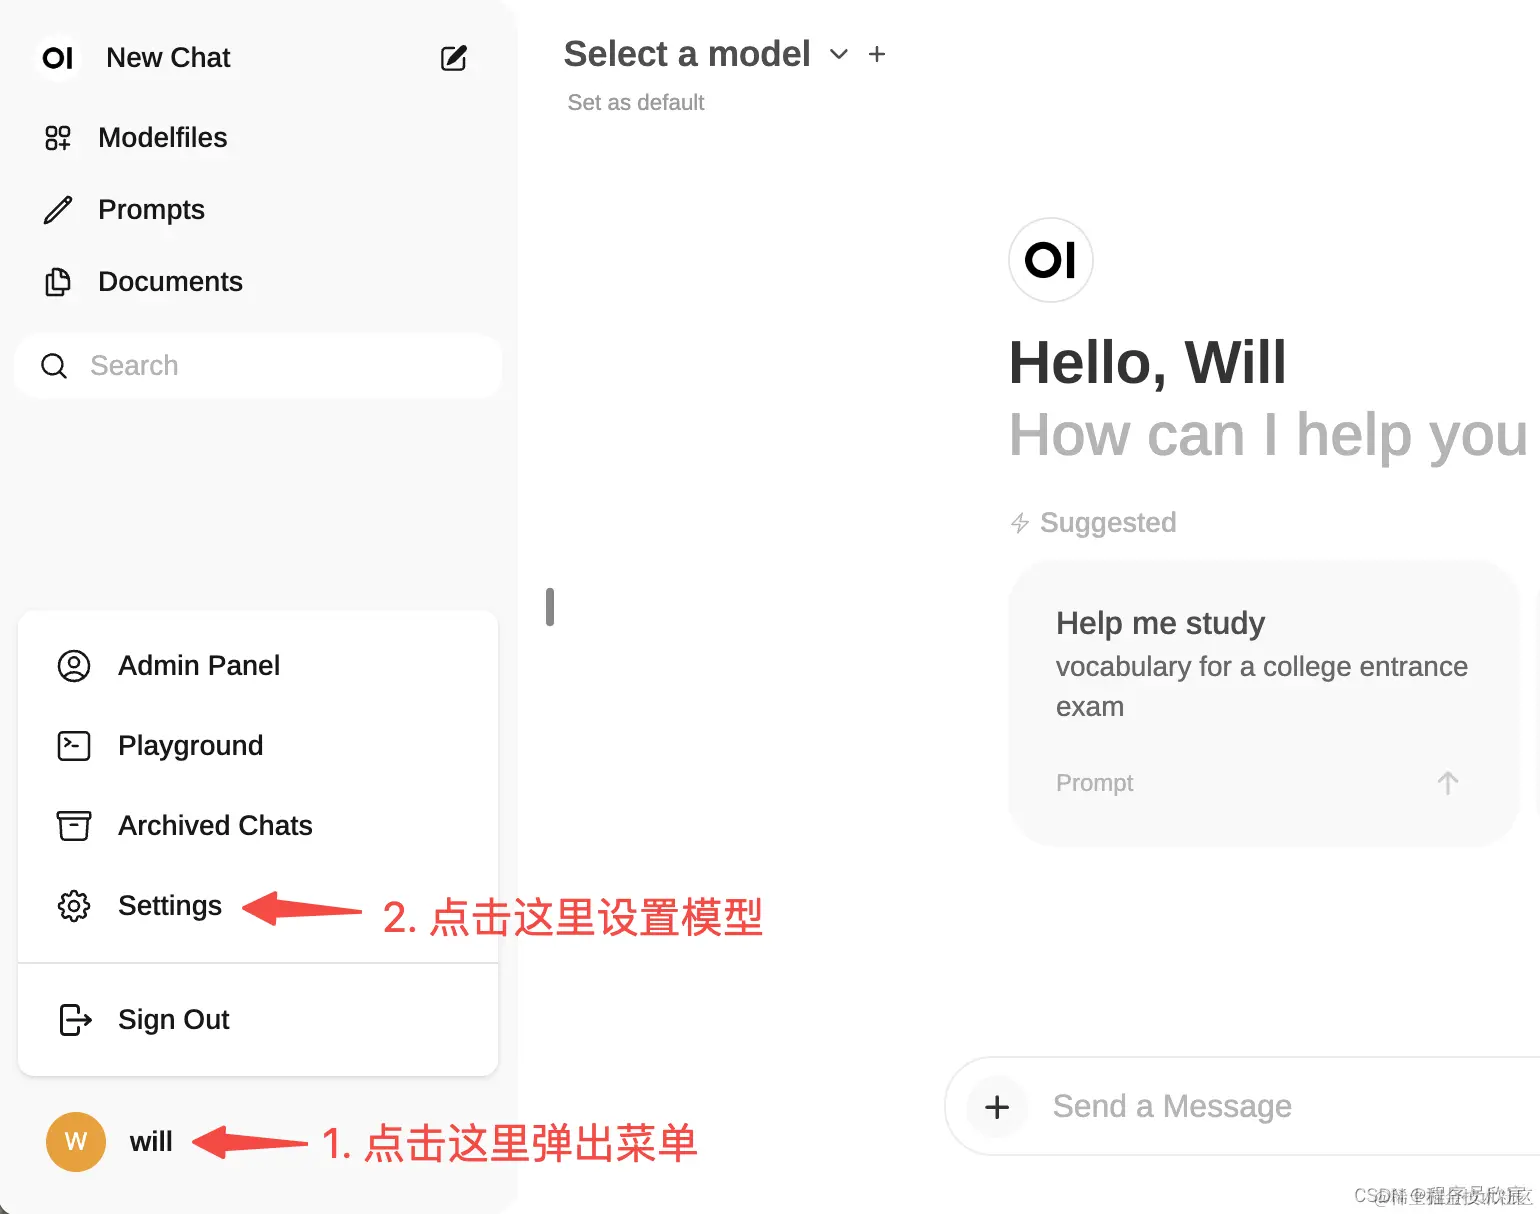Click the plus attachment button in message box
This screenshot has height=1214, width=1540.
pyautogui.click(x=997, y=1107)
